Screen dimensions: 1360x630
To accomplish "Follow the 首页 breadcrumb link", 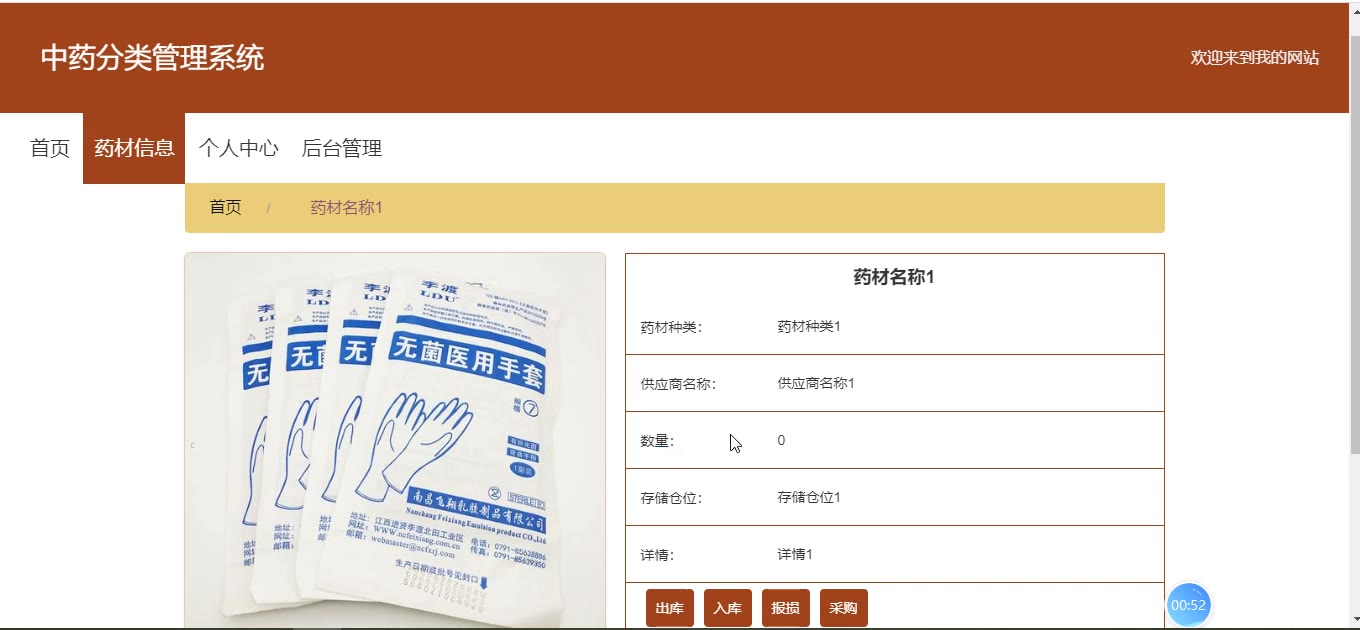I will pos(225,207).
